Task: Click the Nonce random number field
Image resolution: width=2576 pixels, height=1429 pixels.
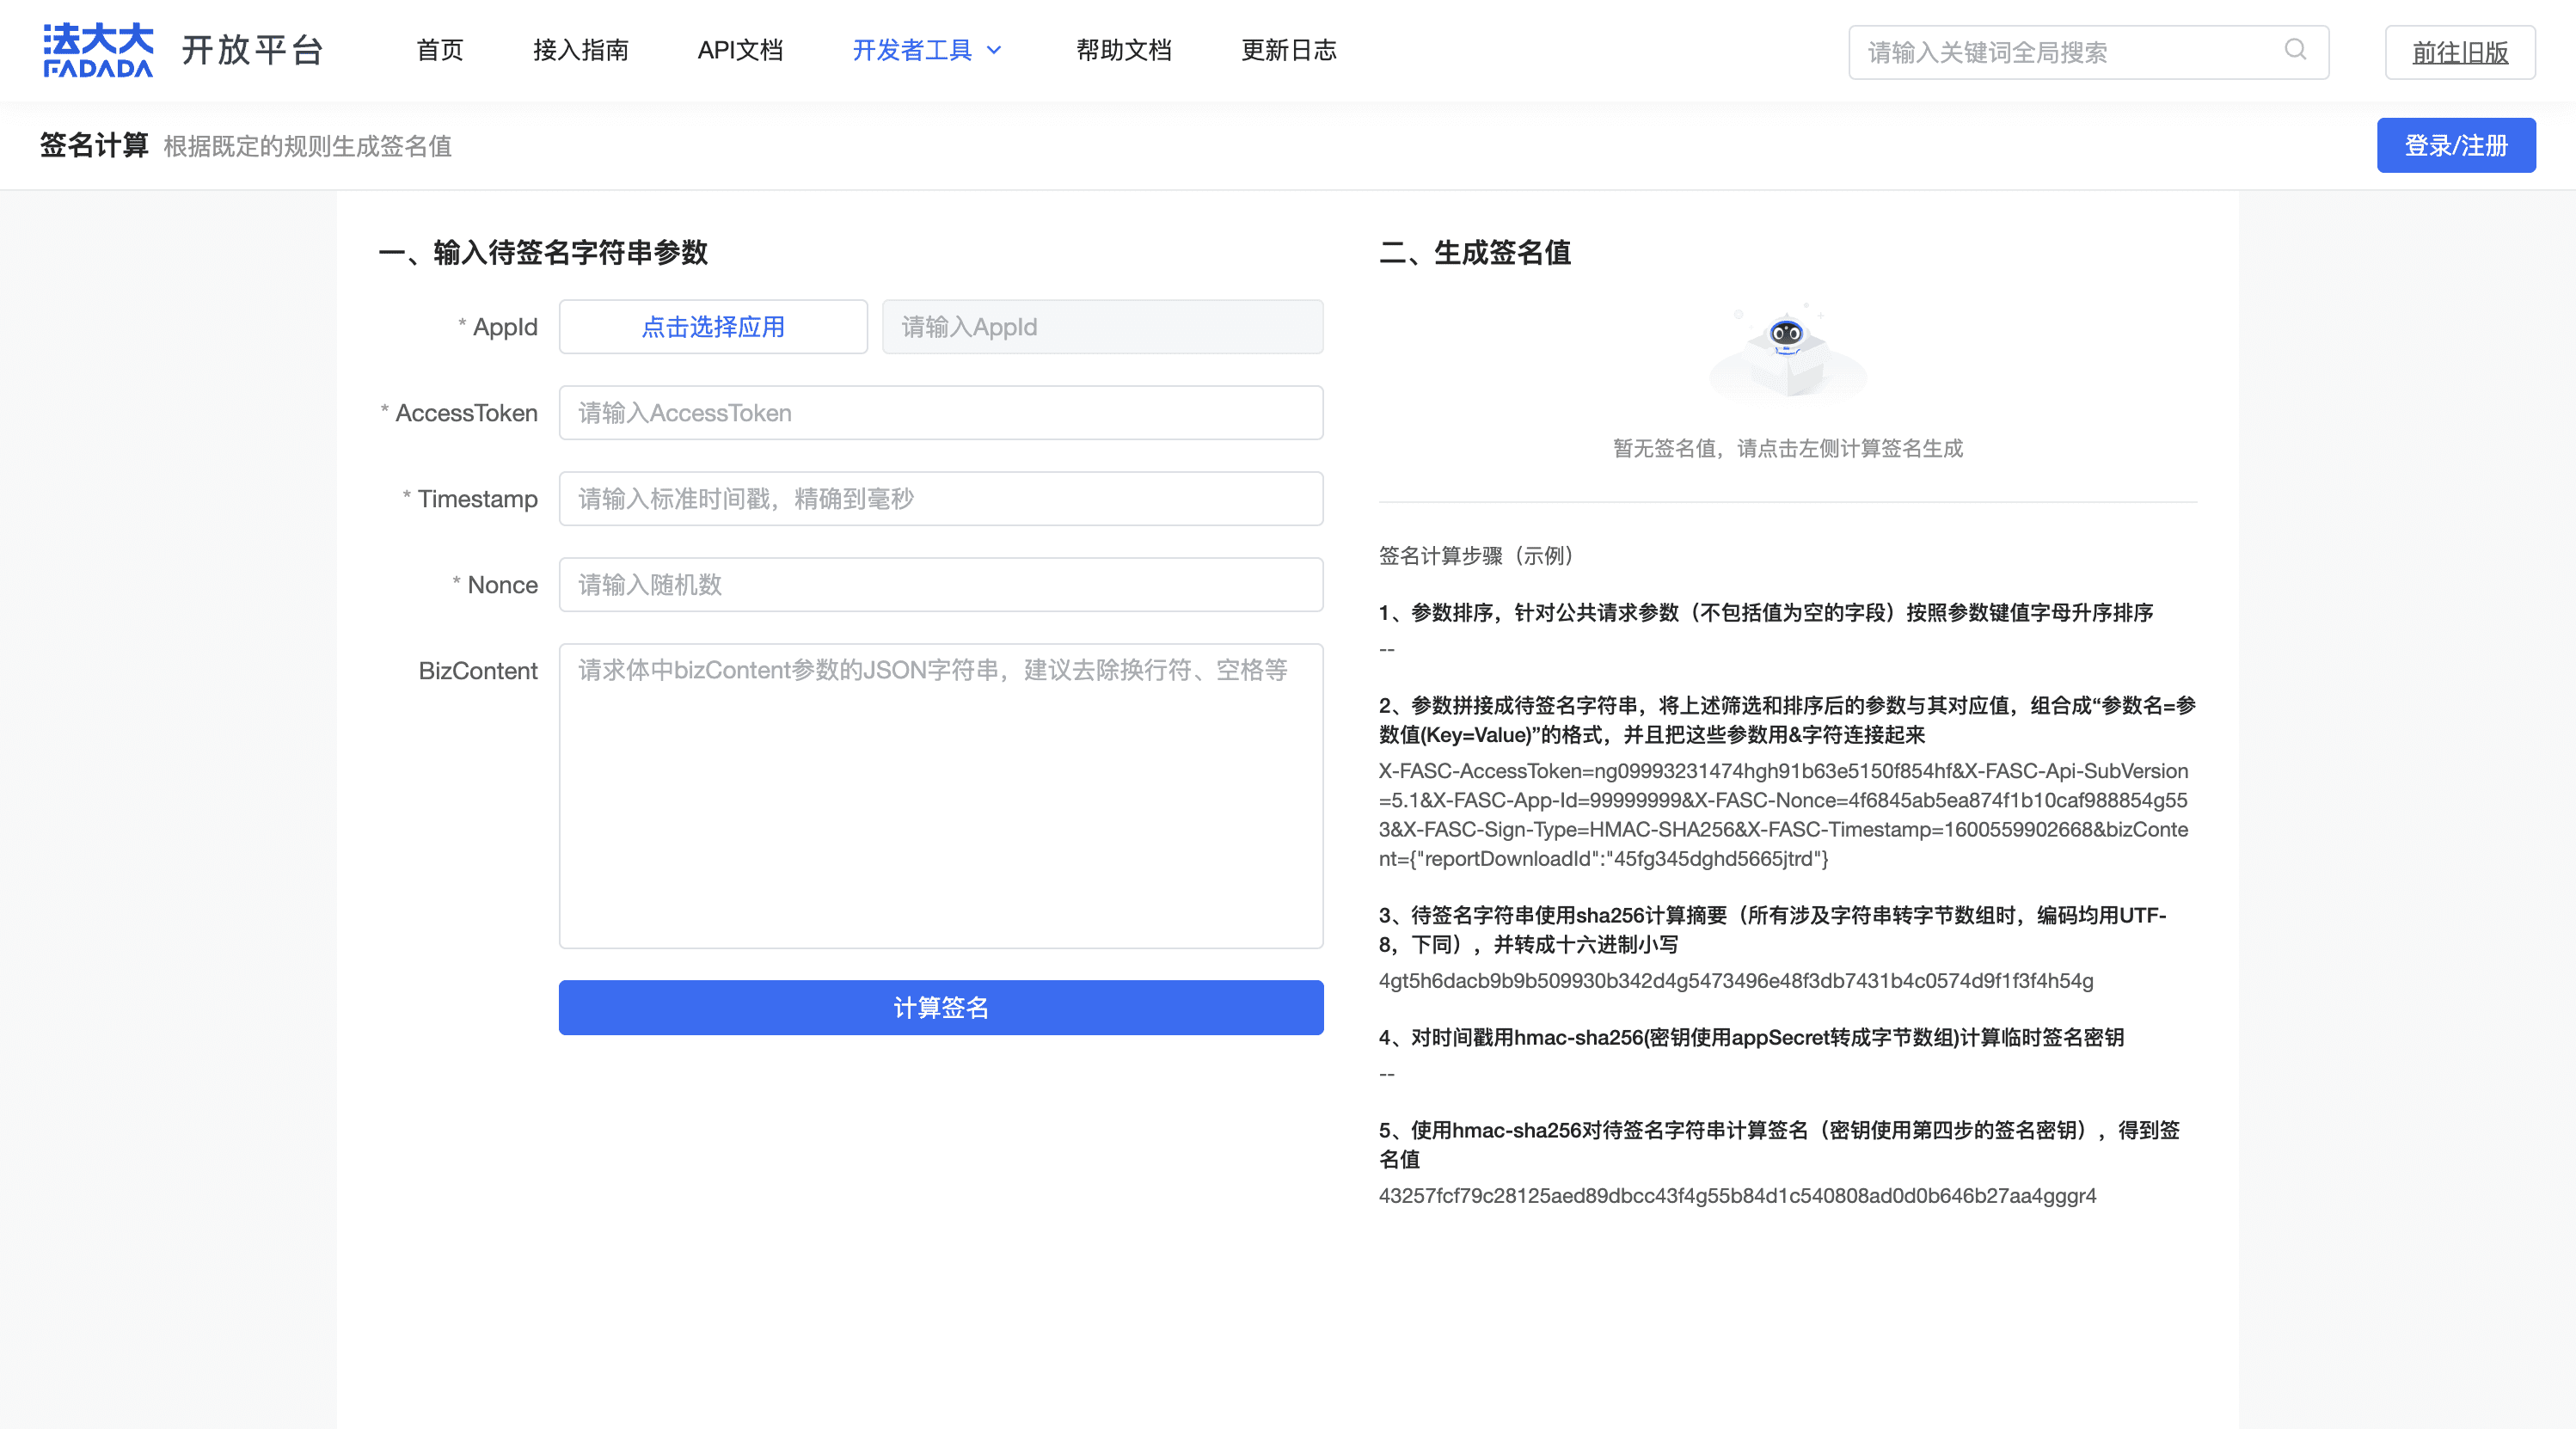Action: (x=940, y=585)
